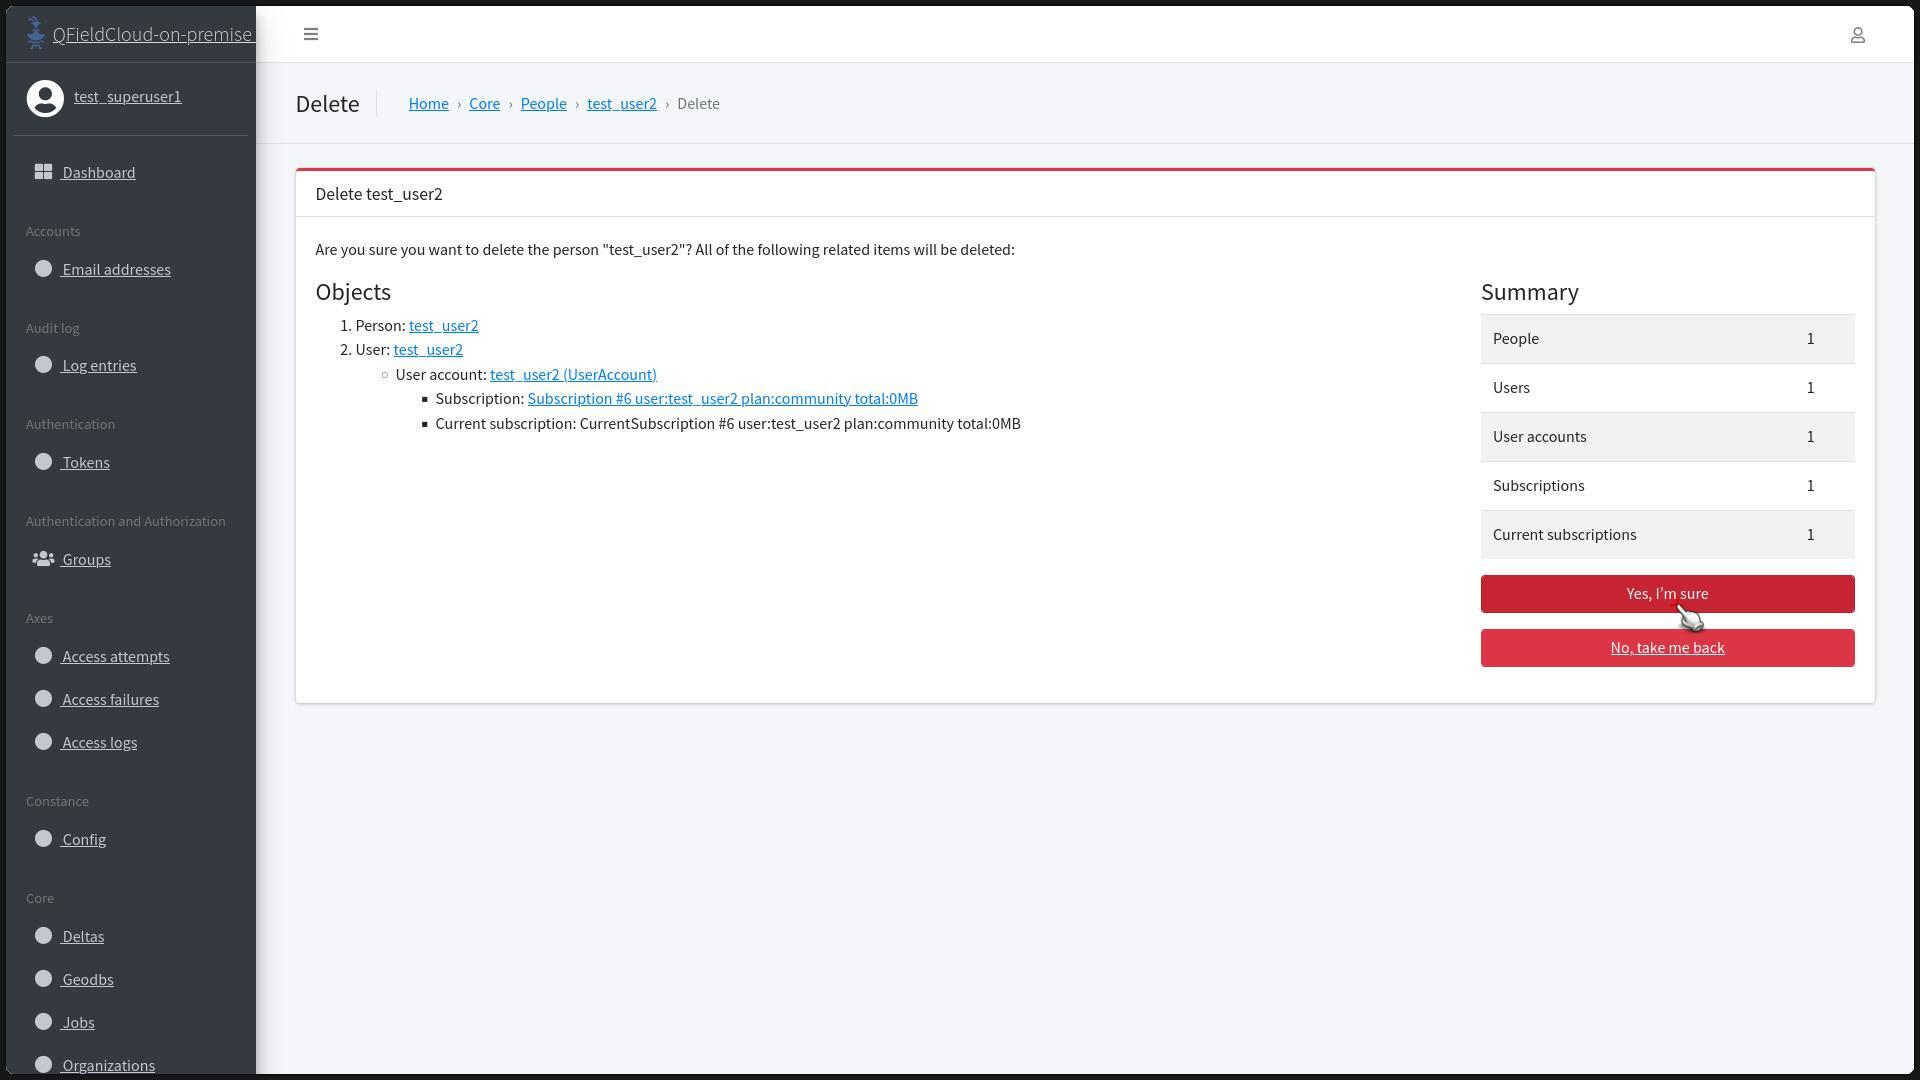Click the Groups people icon
The image size is (1920, 1080).
click(43, 559)
